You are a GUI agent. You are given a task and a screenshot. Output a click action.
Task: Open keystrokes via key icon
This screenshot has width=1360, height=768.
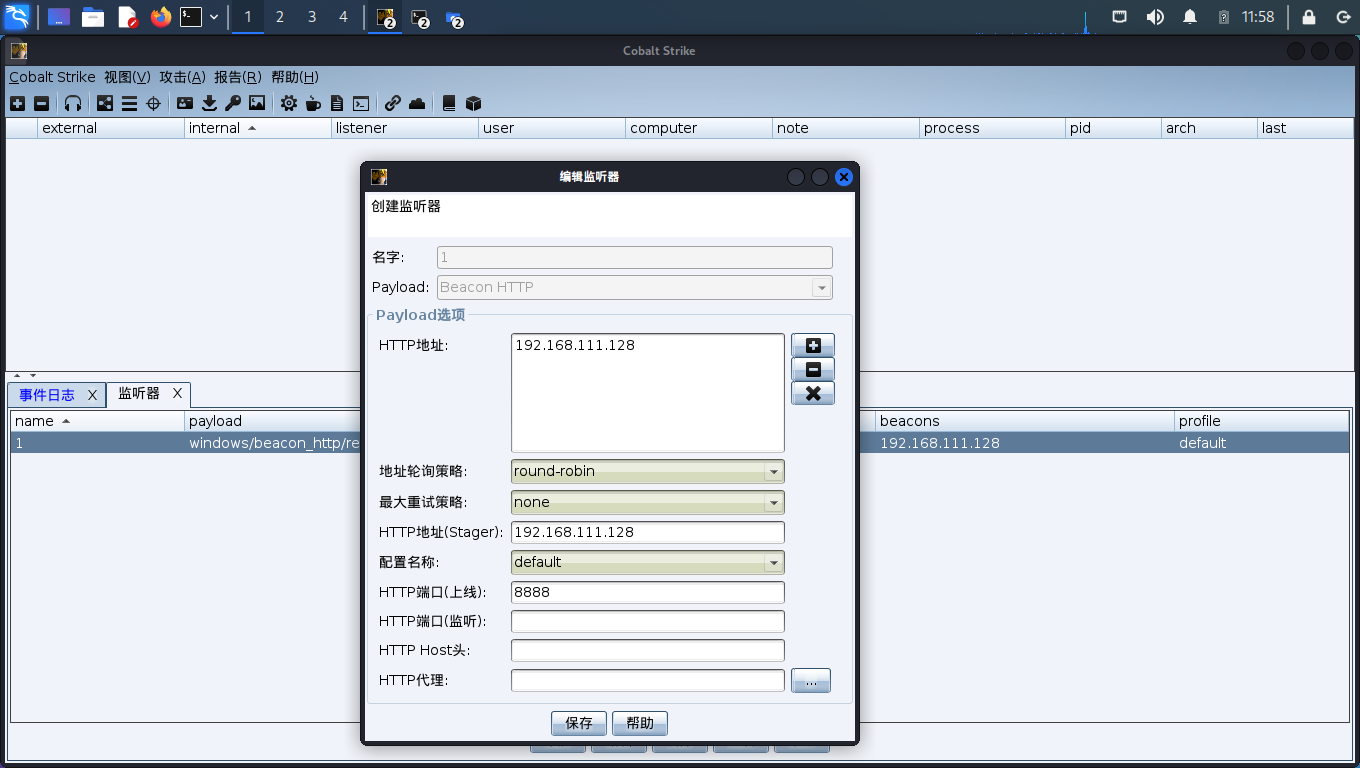(233, 103)
